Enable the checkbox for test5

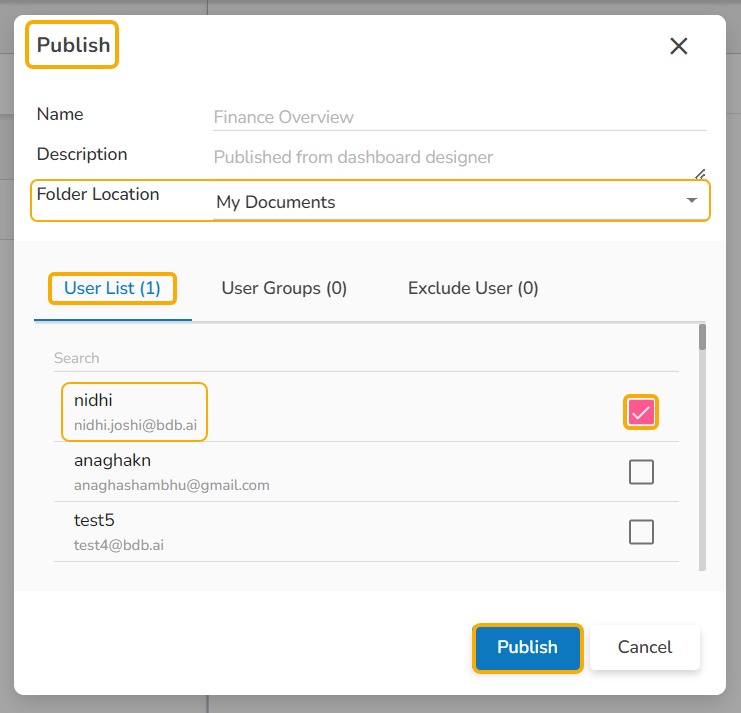click(641, 532)
